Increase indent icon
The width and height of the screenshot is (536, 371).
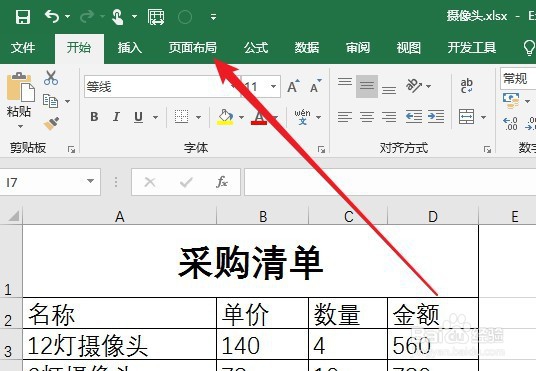tap(436, 117)
